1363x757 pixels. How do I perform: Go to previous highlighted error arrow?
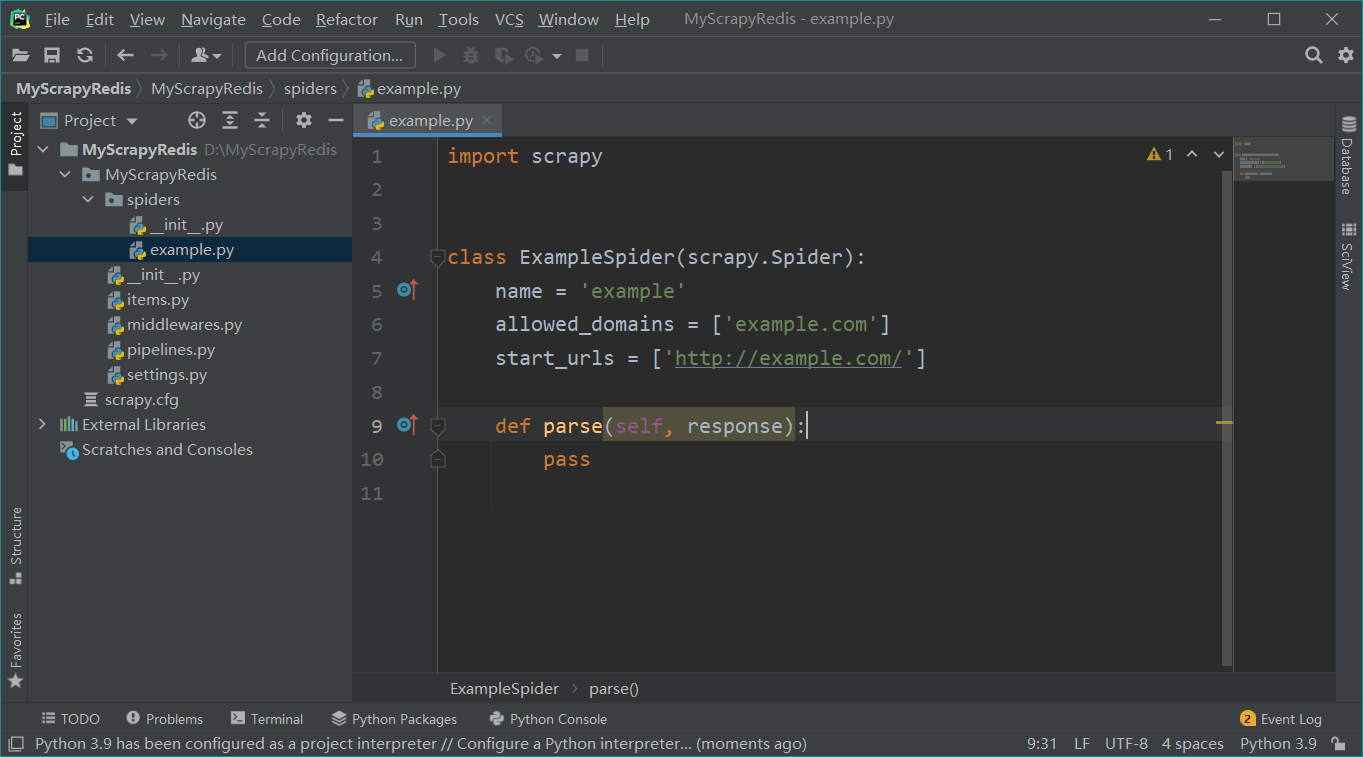pos(1192,154)
